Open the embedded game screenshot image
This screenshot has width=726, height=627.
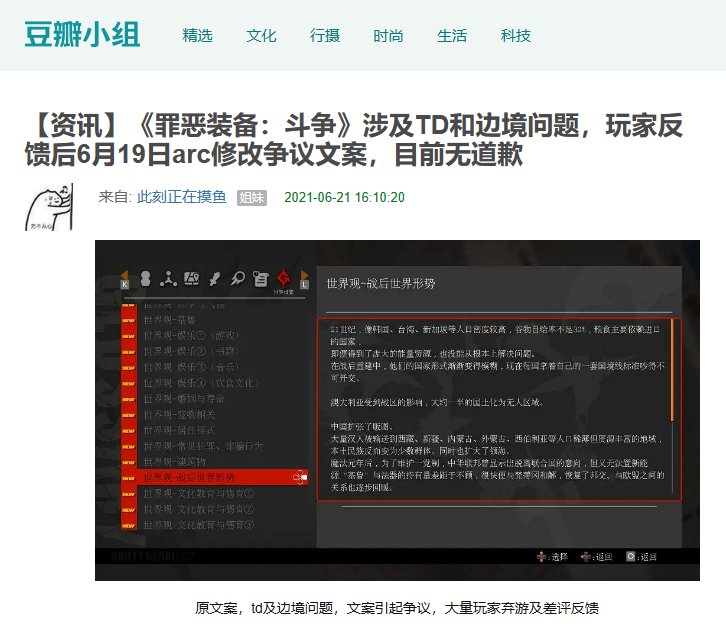click(x=397, y=410)
